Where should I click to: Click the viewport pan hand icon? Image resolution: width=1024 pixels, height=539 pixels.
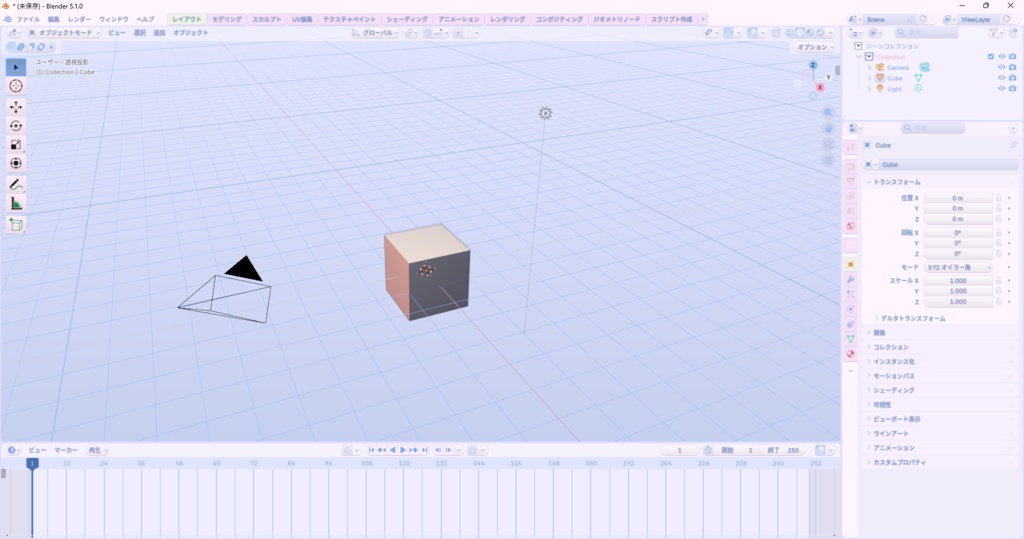(828, 129)
